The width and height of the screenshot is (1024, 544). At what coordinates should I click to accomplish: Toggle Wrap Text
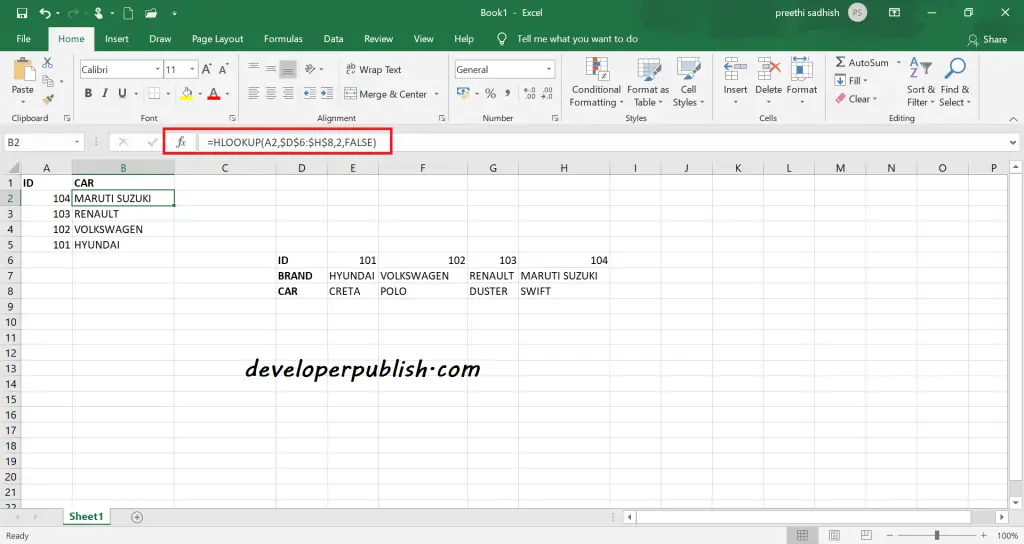point(373,69)
